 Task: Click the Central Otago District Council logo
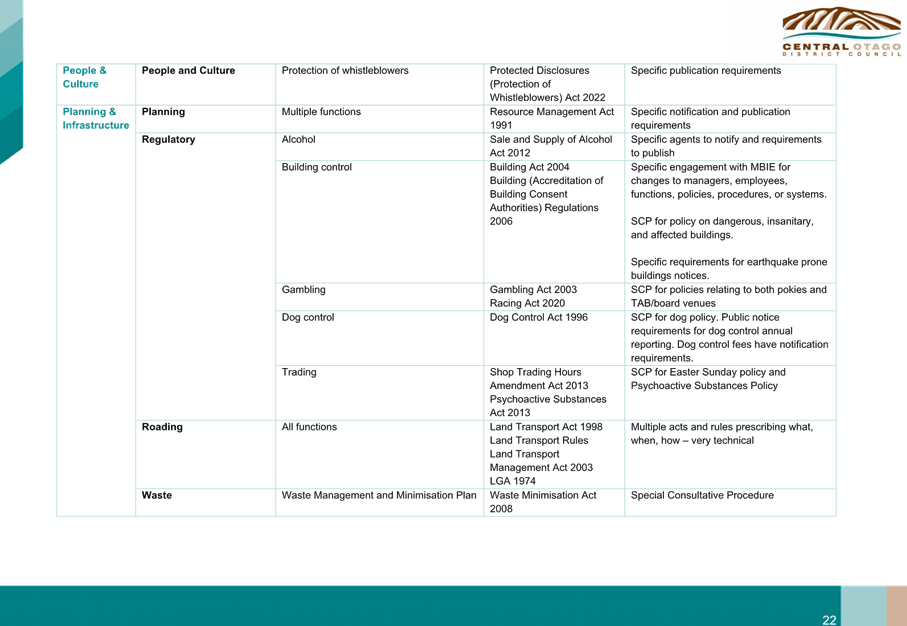[842, 31]
